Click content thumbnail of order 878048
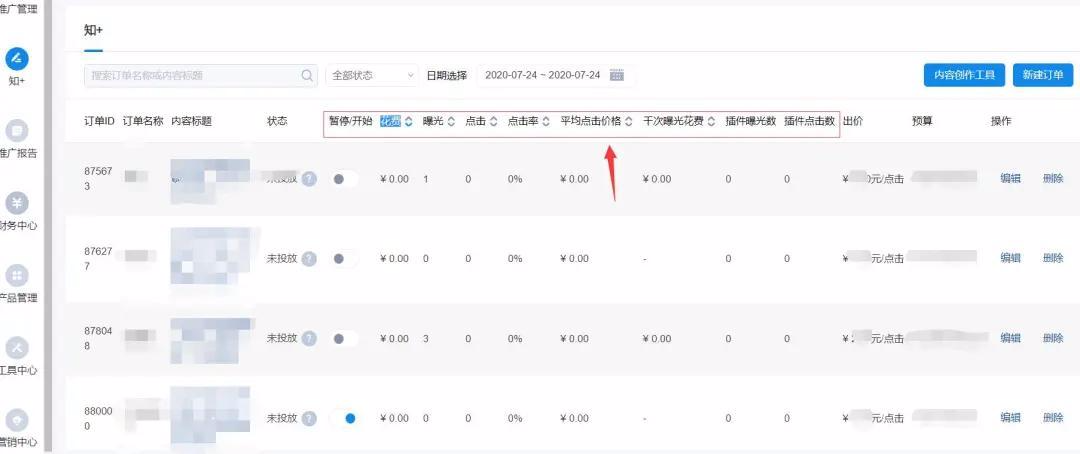 coord(212,340)
